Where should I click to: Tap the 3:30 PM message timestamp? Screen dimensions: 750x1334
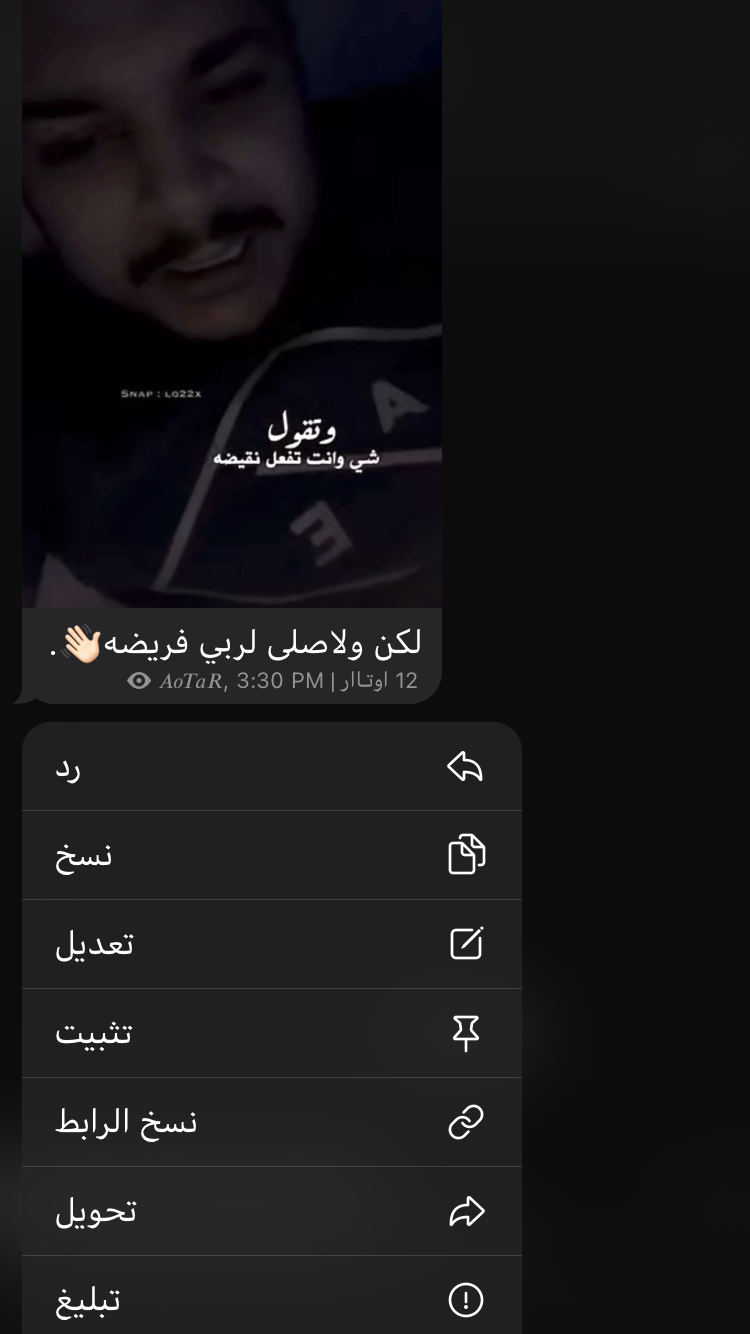[280, 681]
